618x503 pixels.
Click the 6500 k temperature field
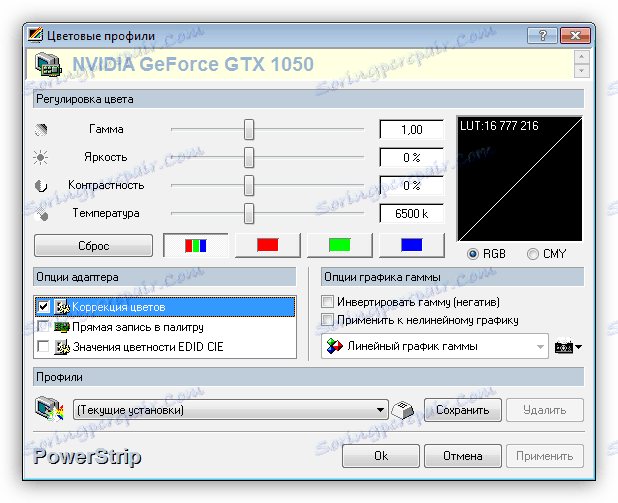pyautogui.click(x=411, y=214)
